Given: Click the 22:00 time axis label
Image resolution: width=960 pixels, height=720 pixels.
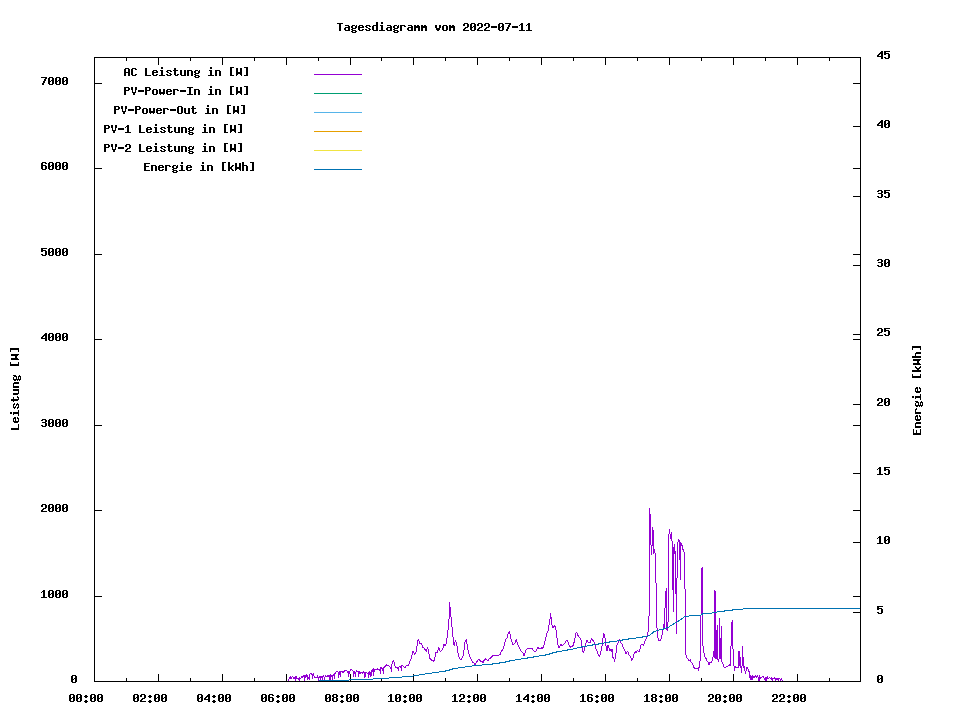Looking at the screenshot, I should coord(789,698).
